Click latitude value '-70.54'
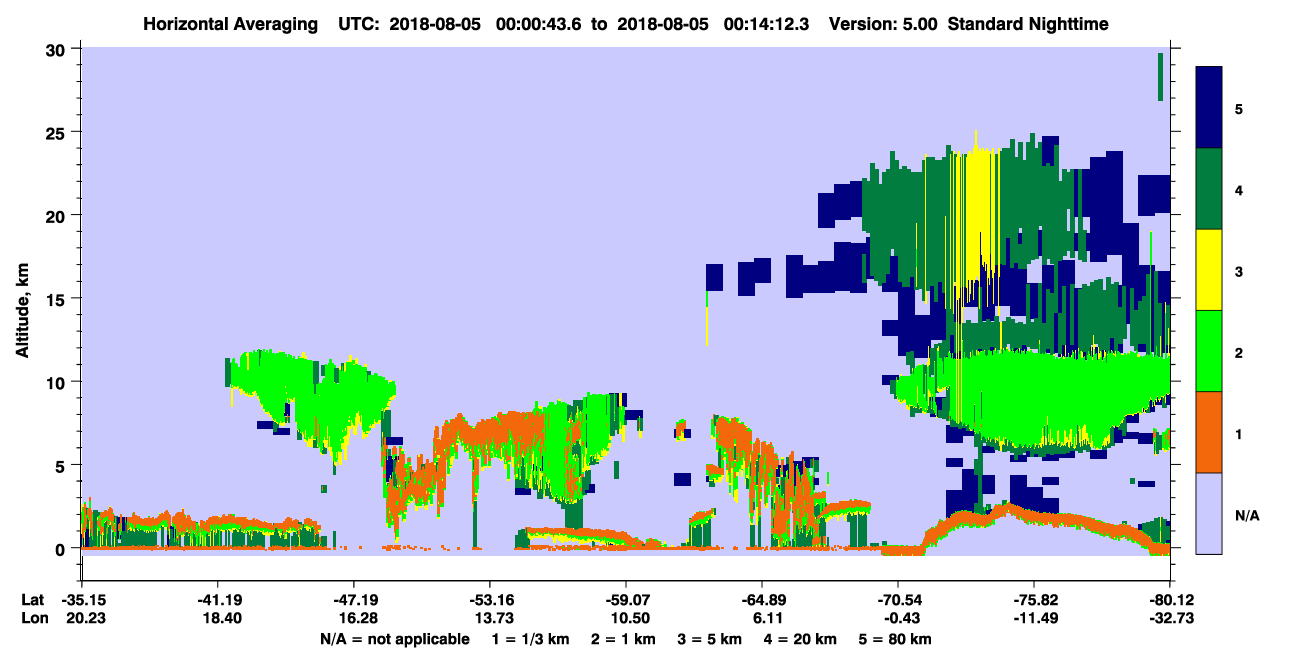The image size is (1300, 667). click(x=898, y=600)
